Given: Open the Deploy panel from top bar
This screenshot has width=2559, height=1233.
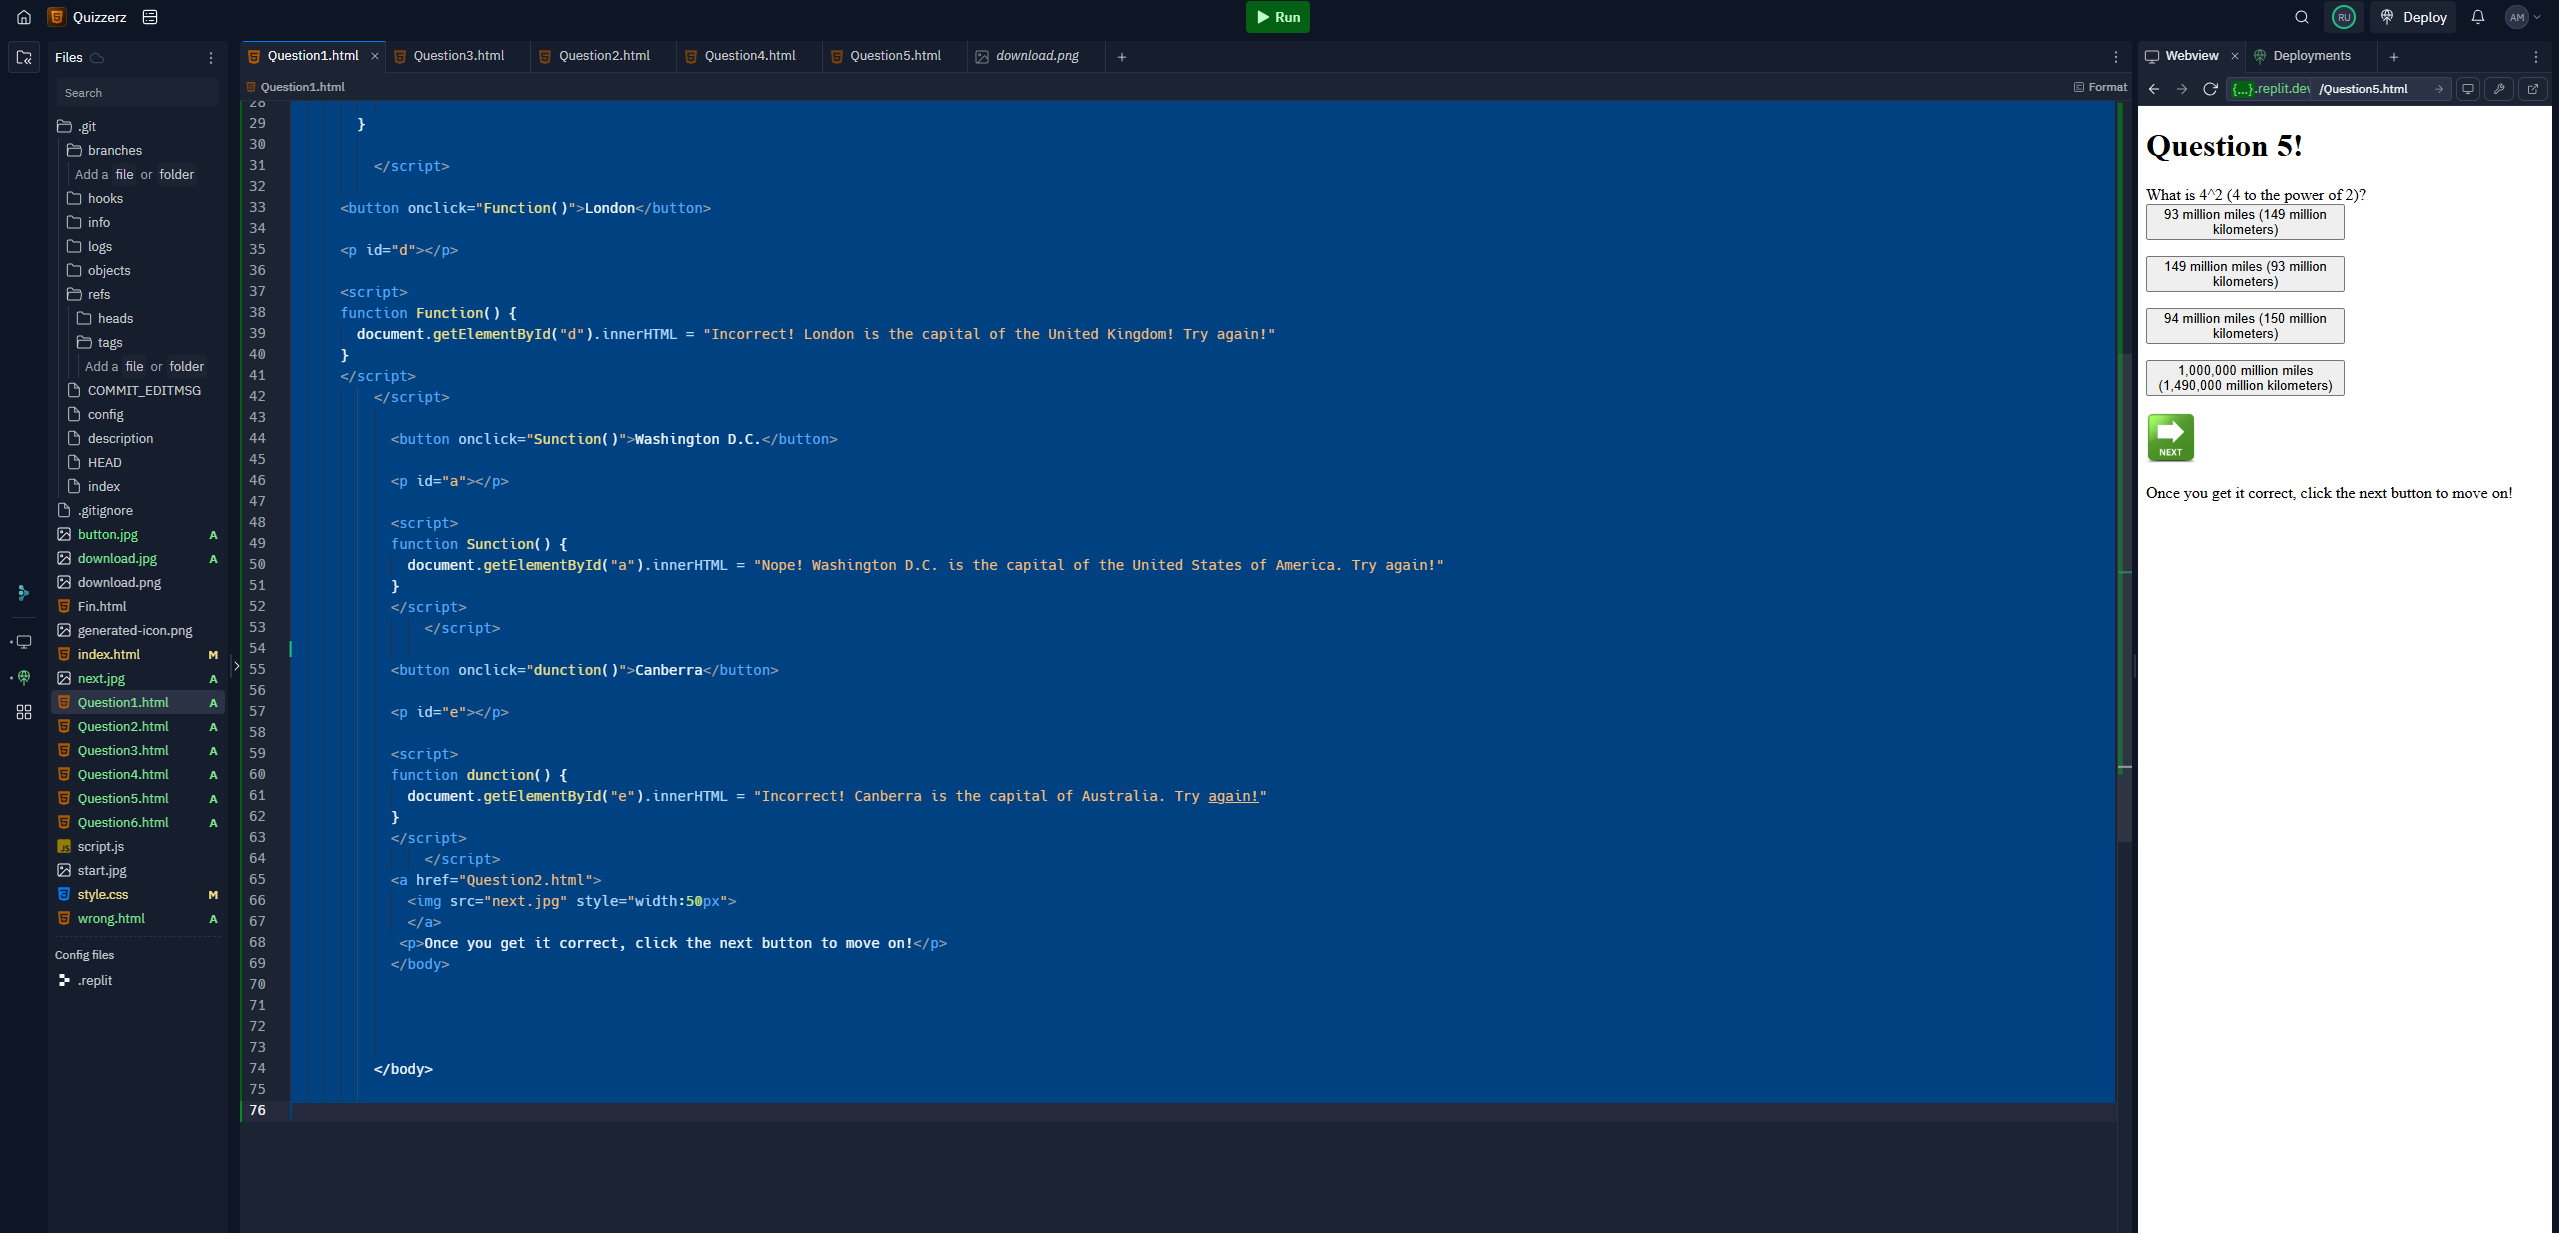Looking at the screenshot, I should click(2413, 17).
